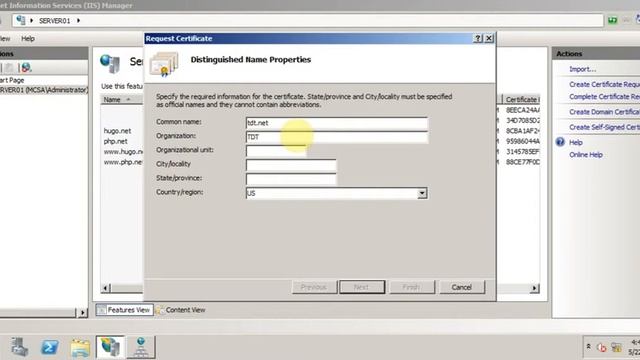640x360 pixels.
Task: Click Create Self-Signed Certificate link
Action: pyautogui.click(x=604, y=127)
